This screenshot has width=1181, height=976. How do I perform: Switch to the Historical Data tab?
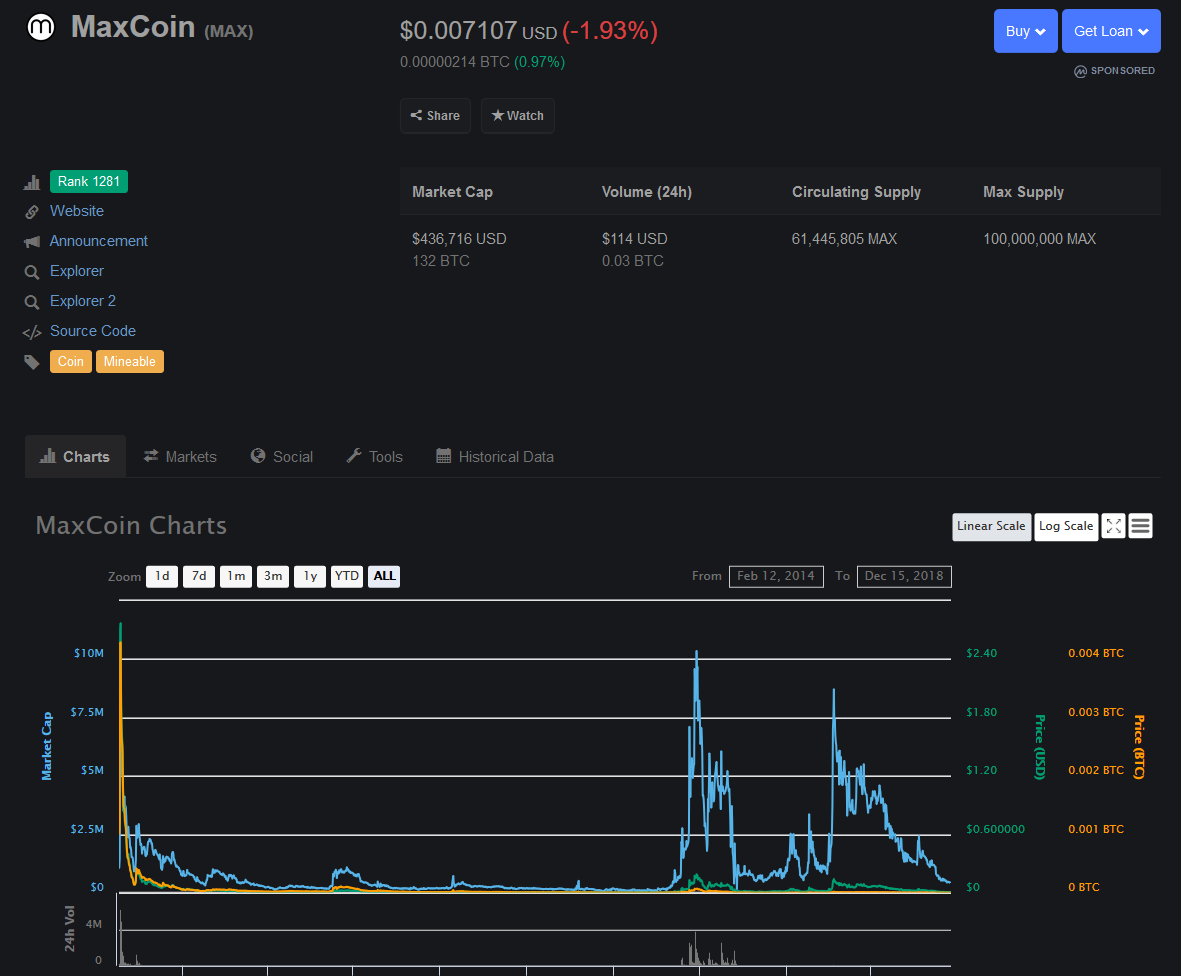pyautogui.click(x=495, y=456)
